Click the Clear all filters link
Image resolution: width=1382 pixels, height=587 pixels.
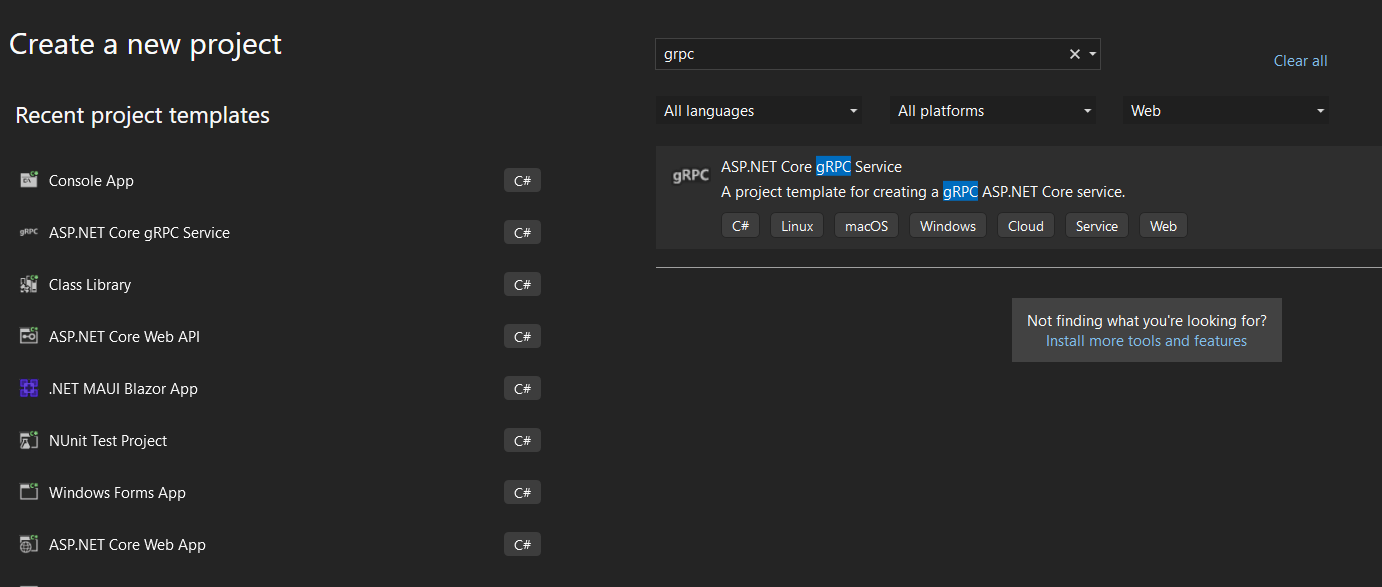(1300, 61)
